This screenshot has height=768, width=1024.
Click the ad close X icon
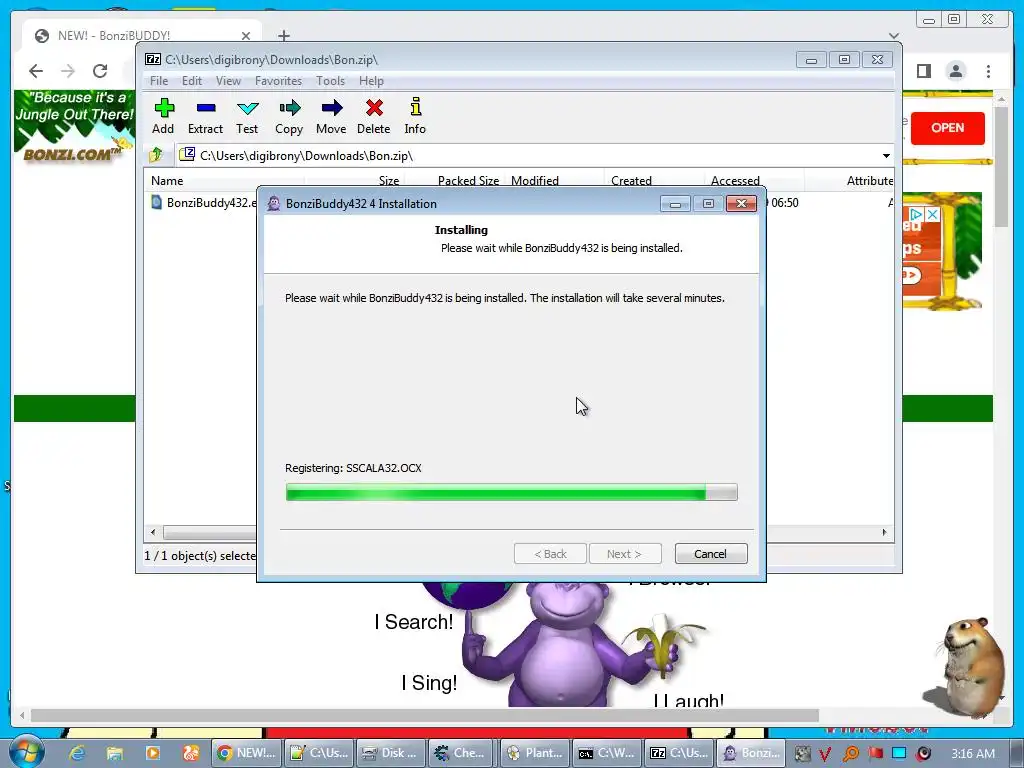933,214
